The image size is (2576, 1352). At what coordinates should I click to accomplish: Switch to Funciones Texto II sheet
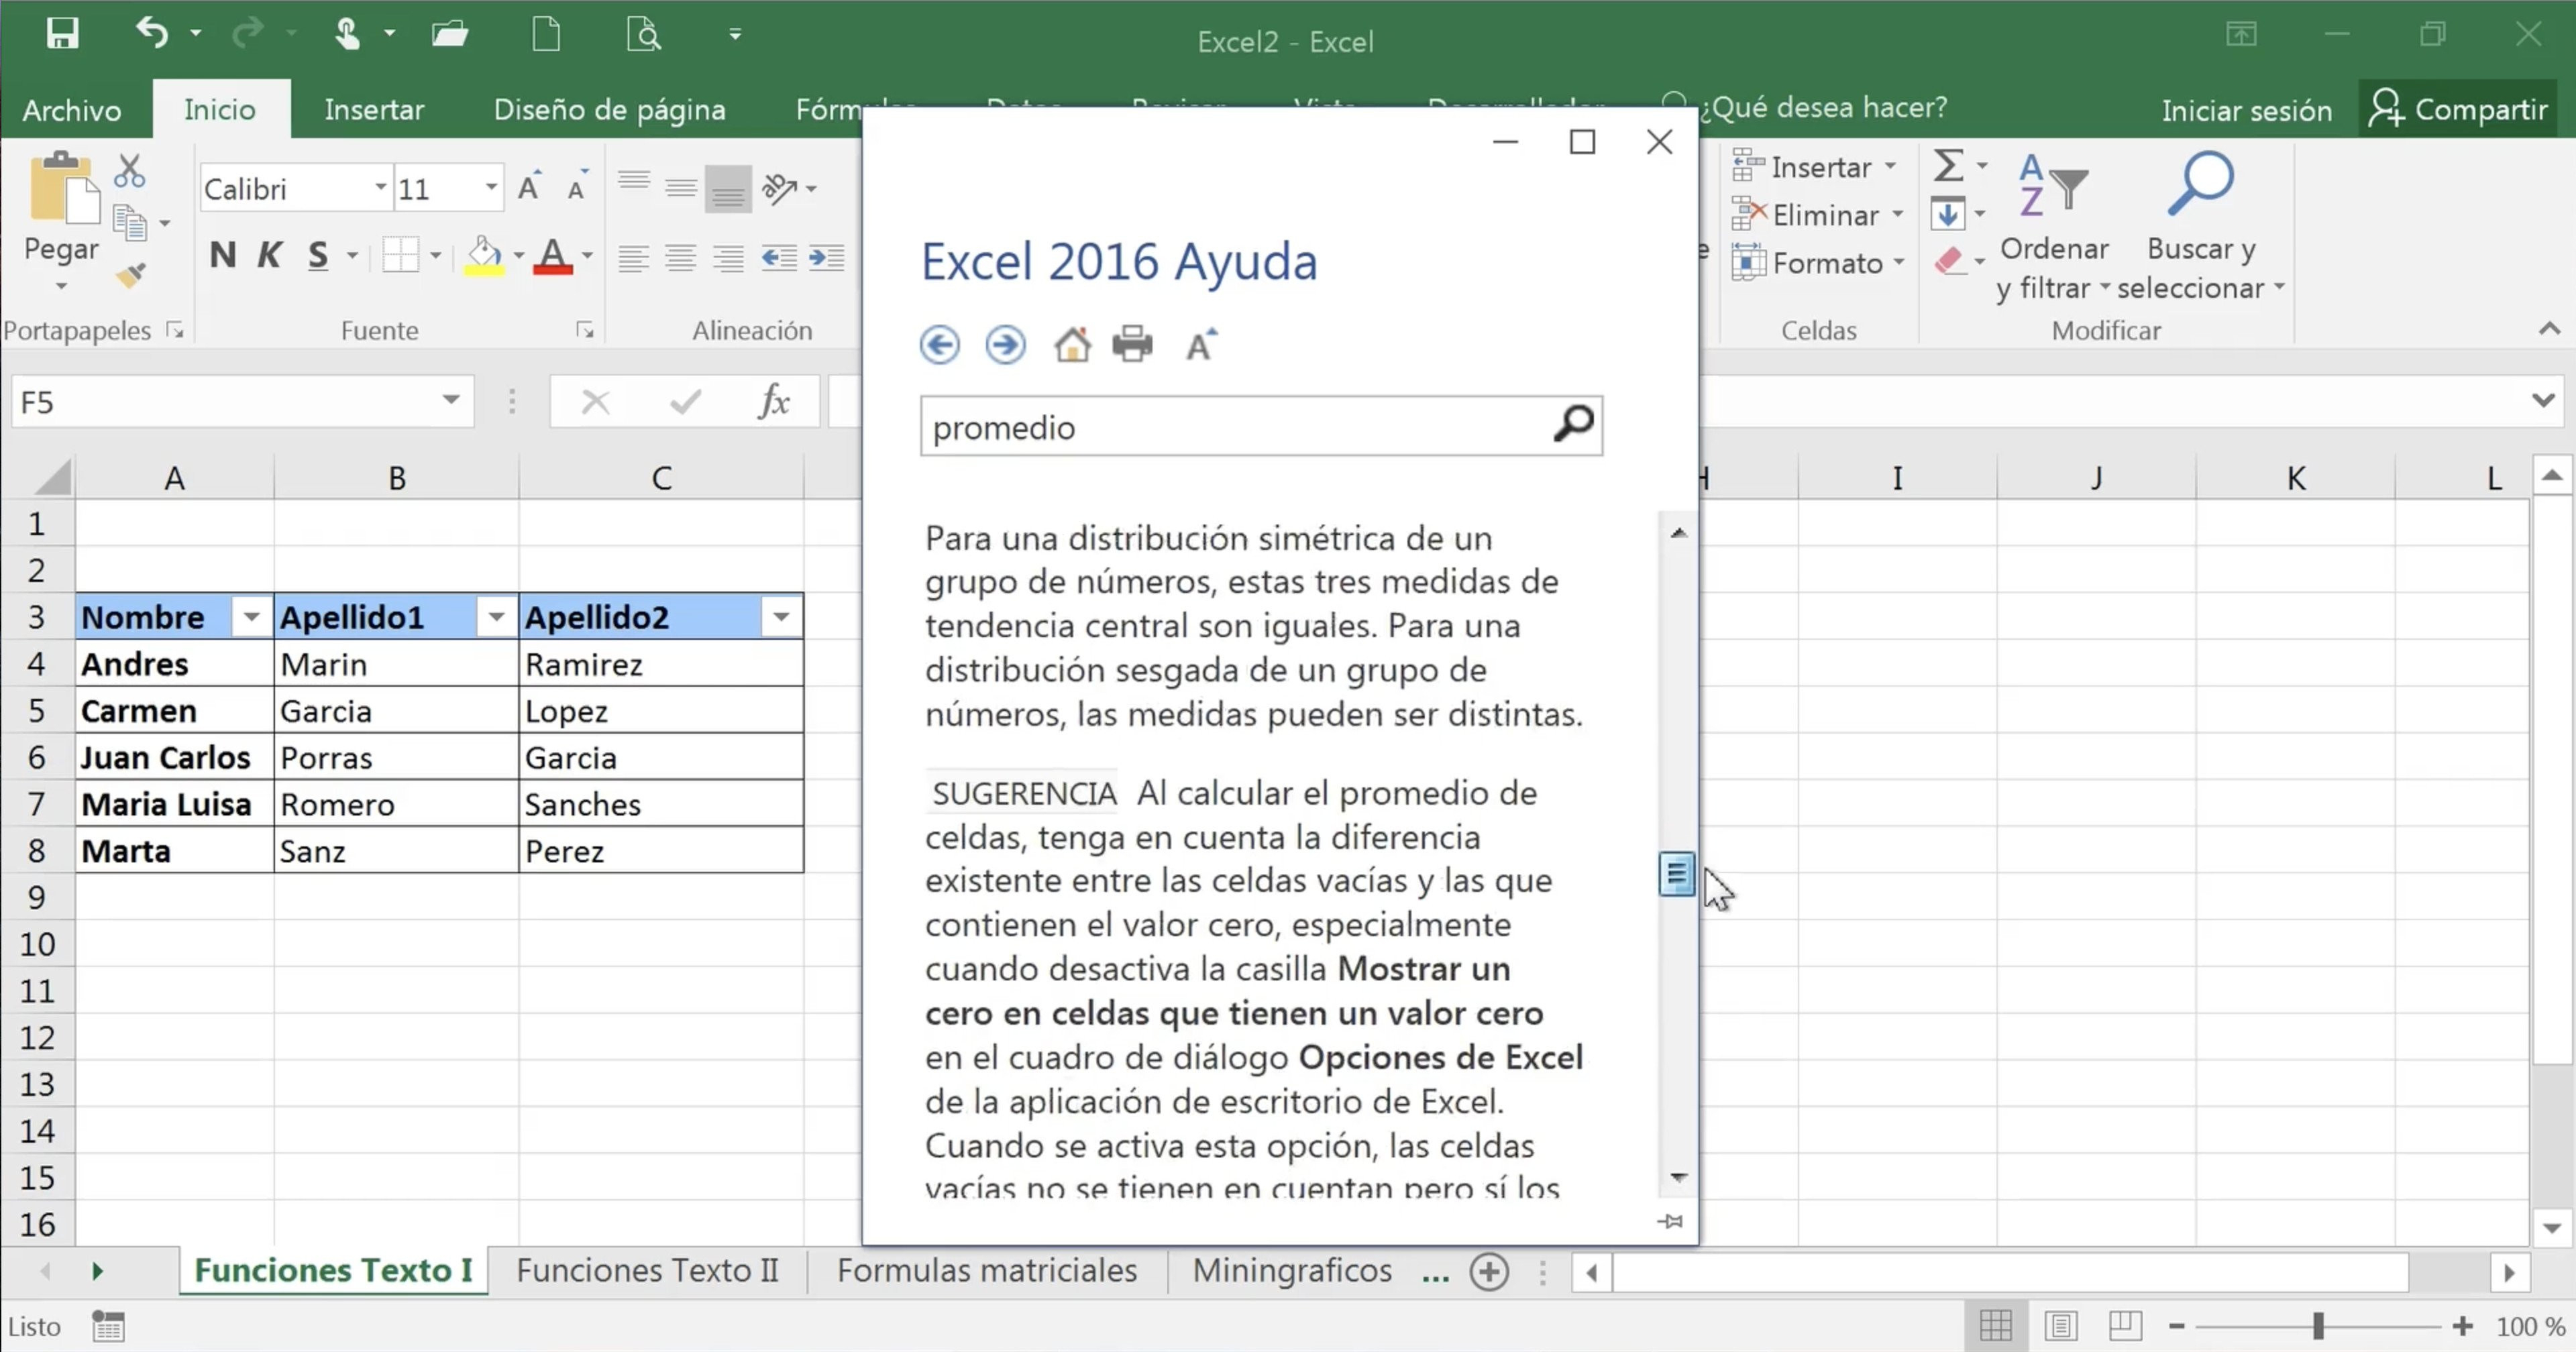[647, 1270]
